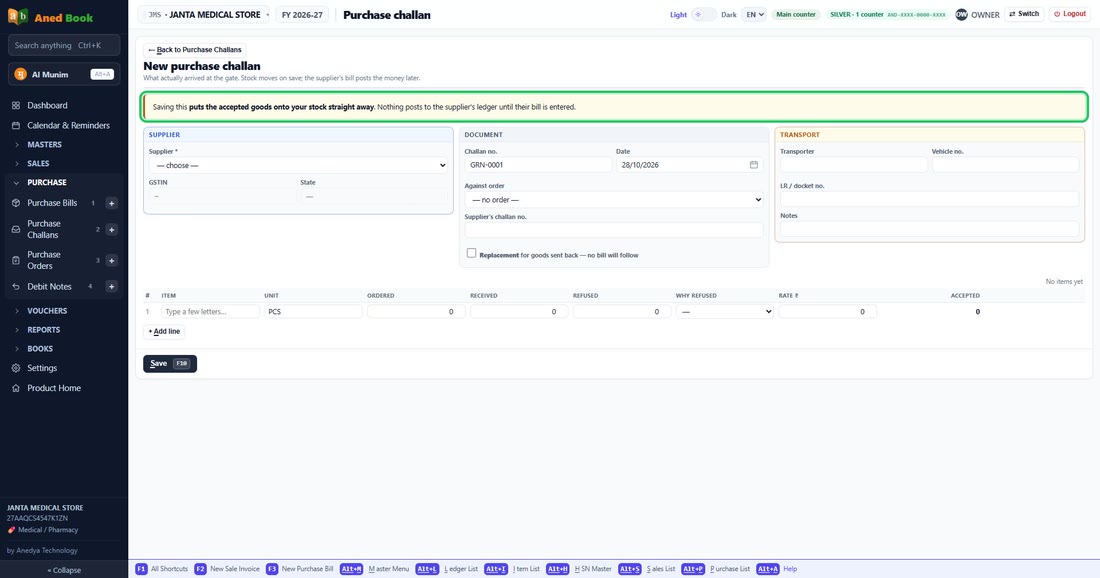The height and width of the screenshot is (578, 1100).
Task: Expand the BOOKS sidebar section
Action: [40, 349]
